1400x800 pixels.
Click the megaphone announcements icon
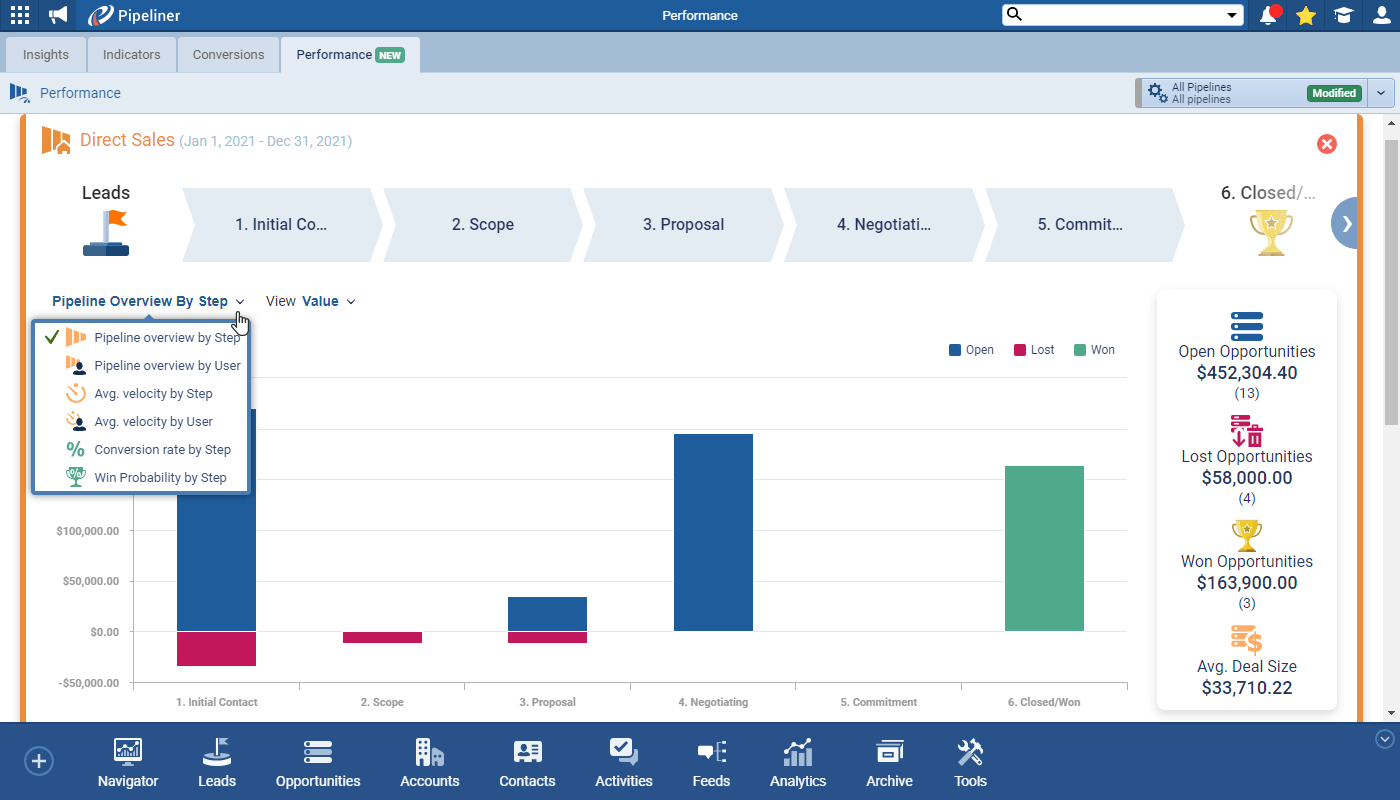click(58, 15)
